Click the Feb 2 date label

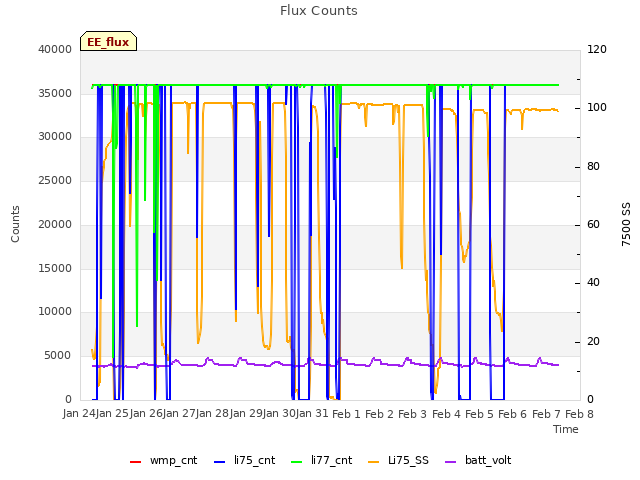[x=379, y=415]
